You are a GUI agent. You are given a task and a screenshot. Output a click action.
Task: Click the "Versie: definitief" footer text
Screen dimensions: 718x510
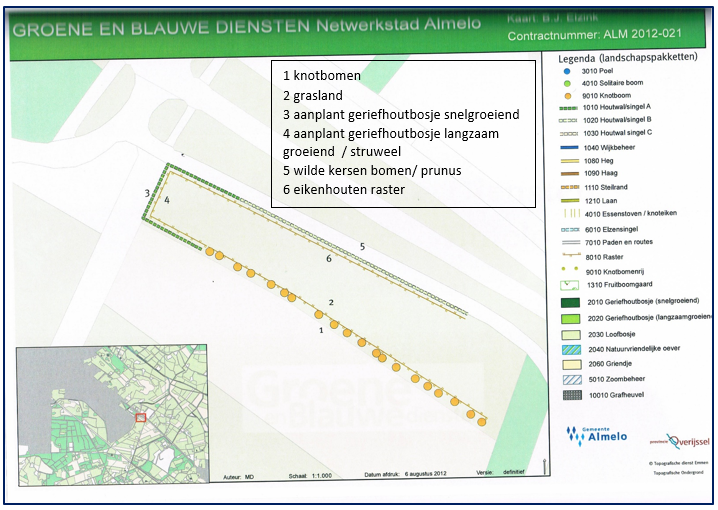tap(500, 472)
